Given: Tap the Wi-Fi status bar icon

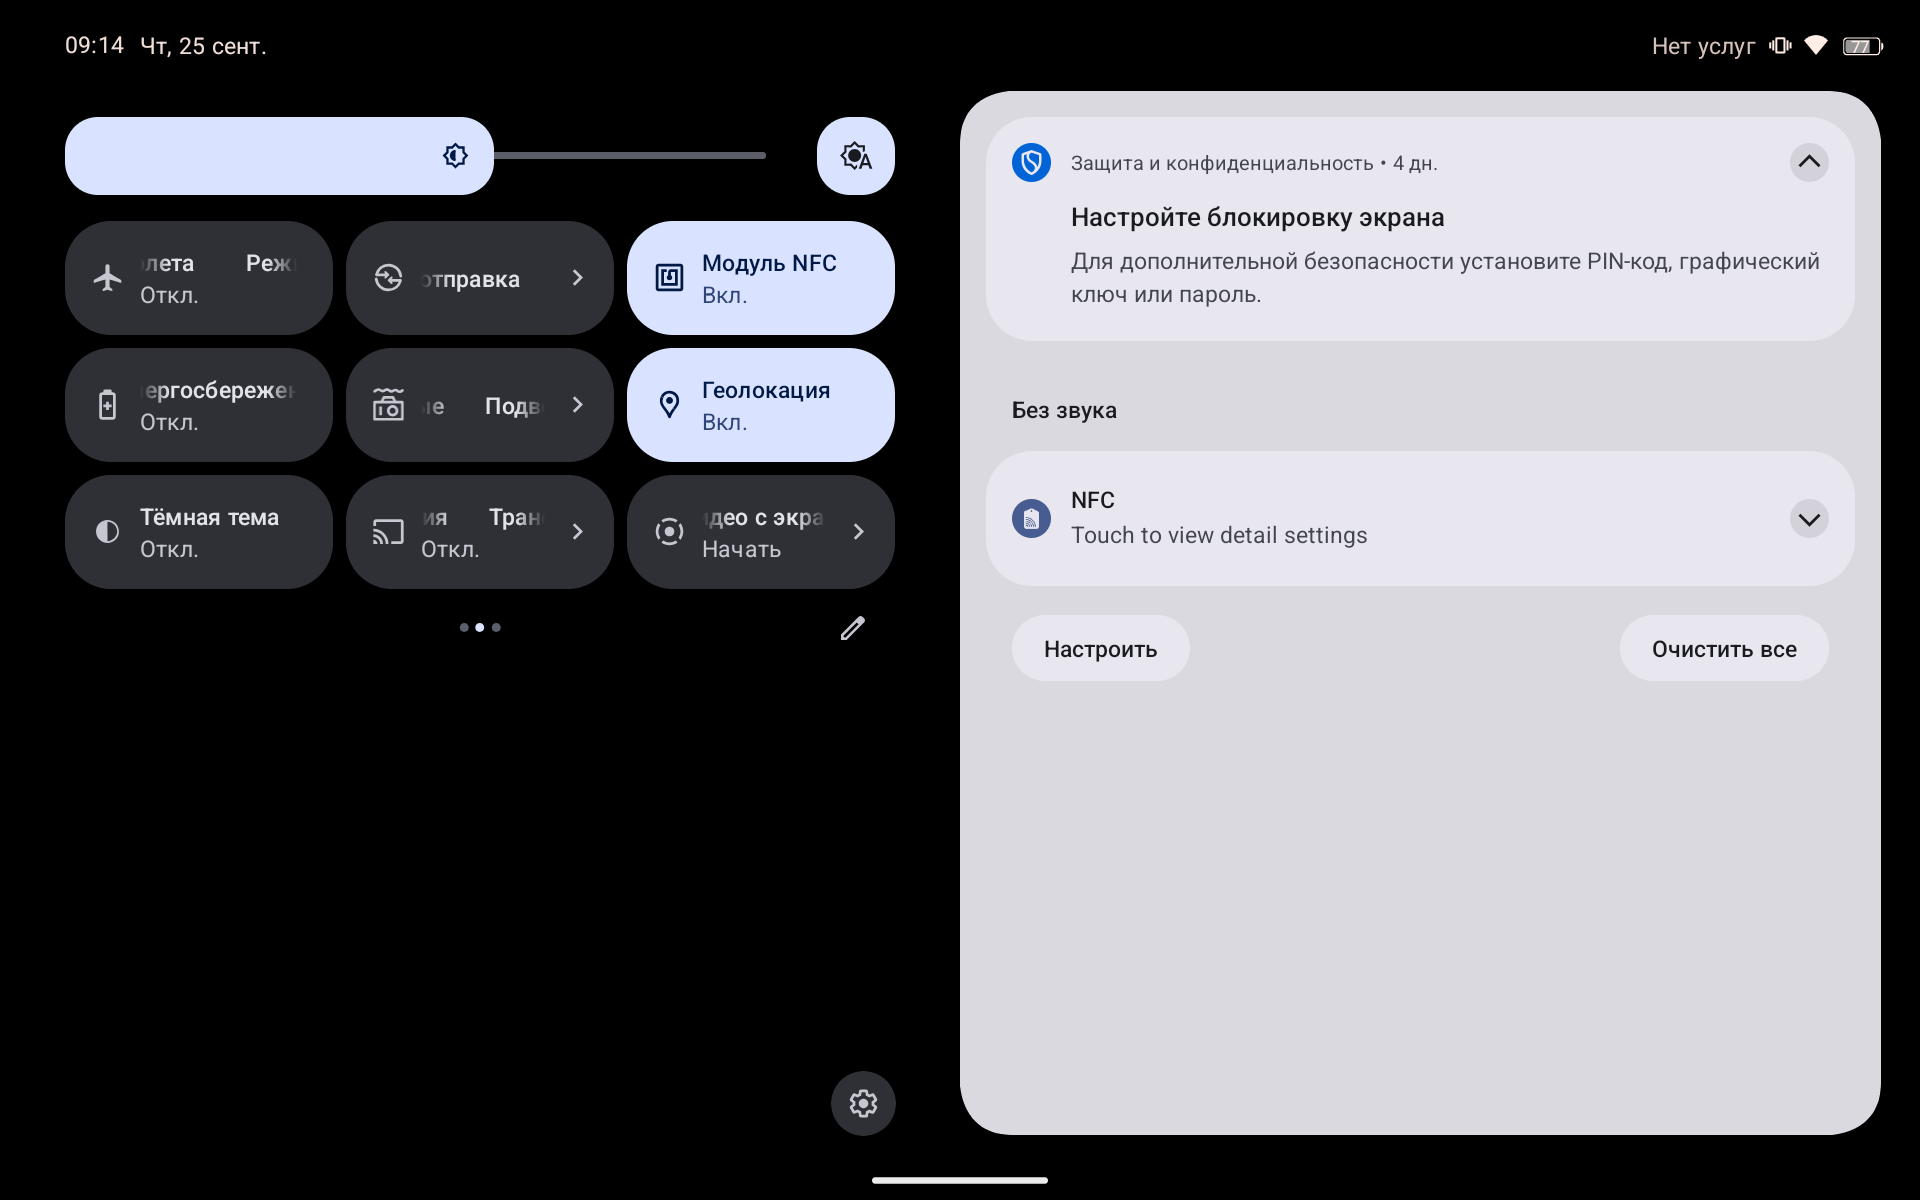Looking at the screenshot, I should pyautogui.click(x=1816, y=46).
